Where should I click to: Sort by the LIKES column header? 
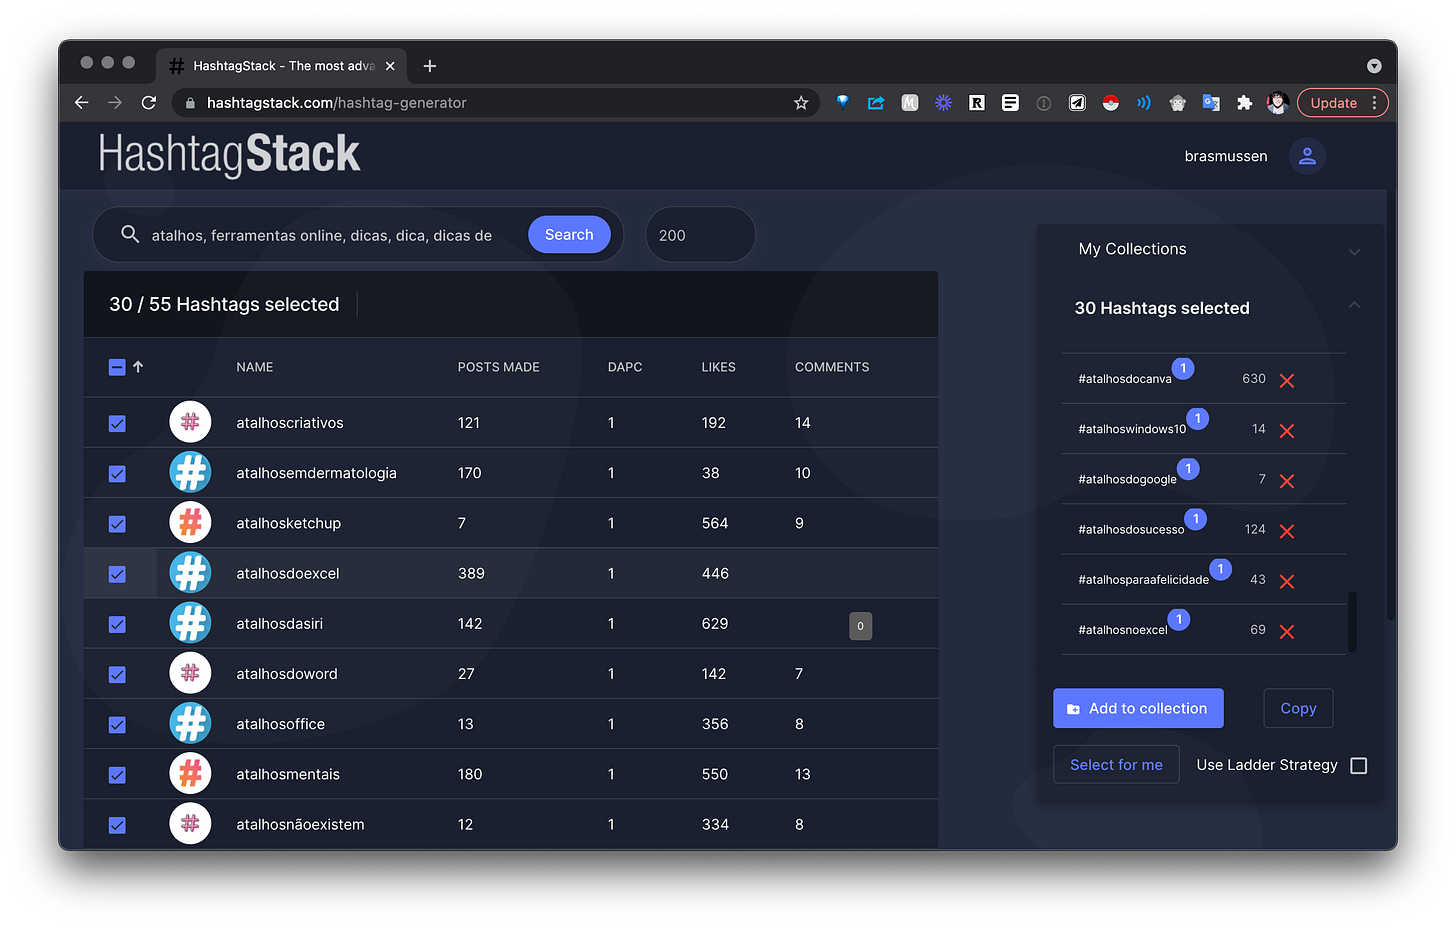[718, 367]
